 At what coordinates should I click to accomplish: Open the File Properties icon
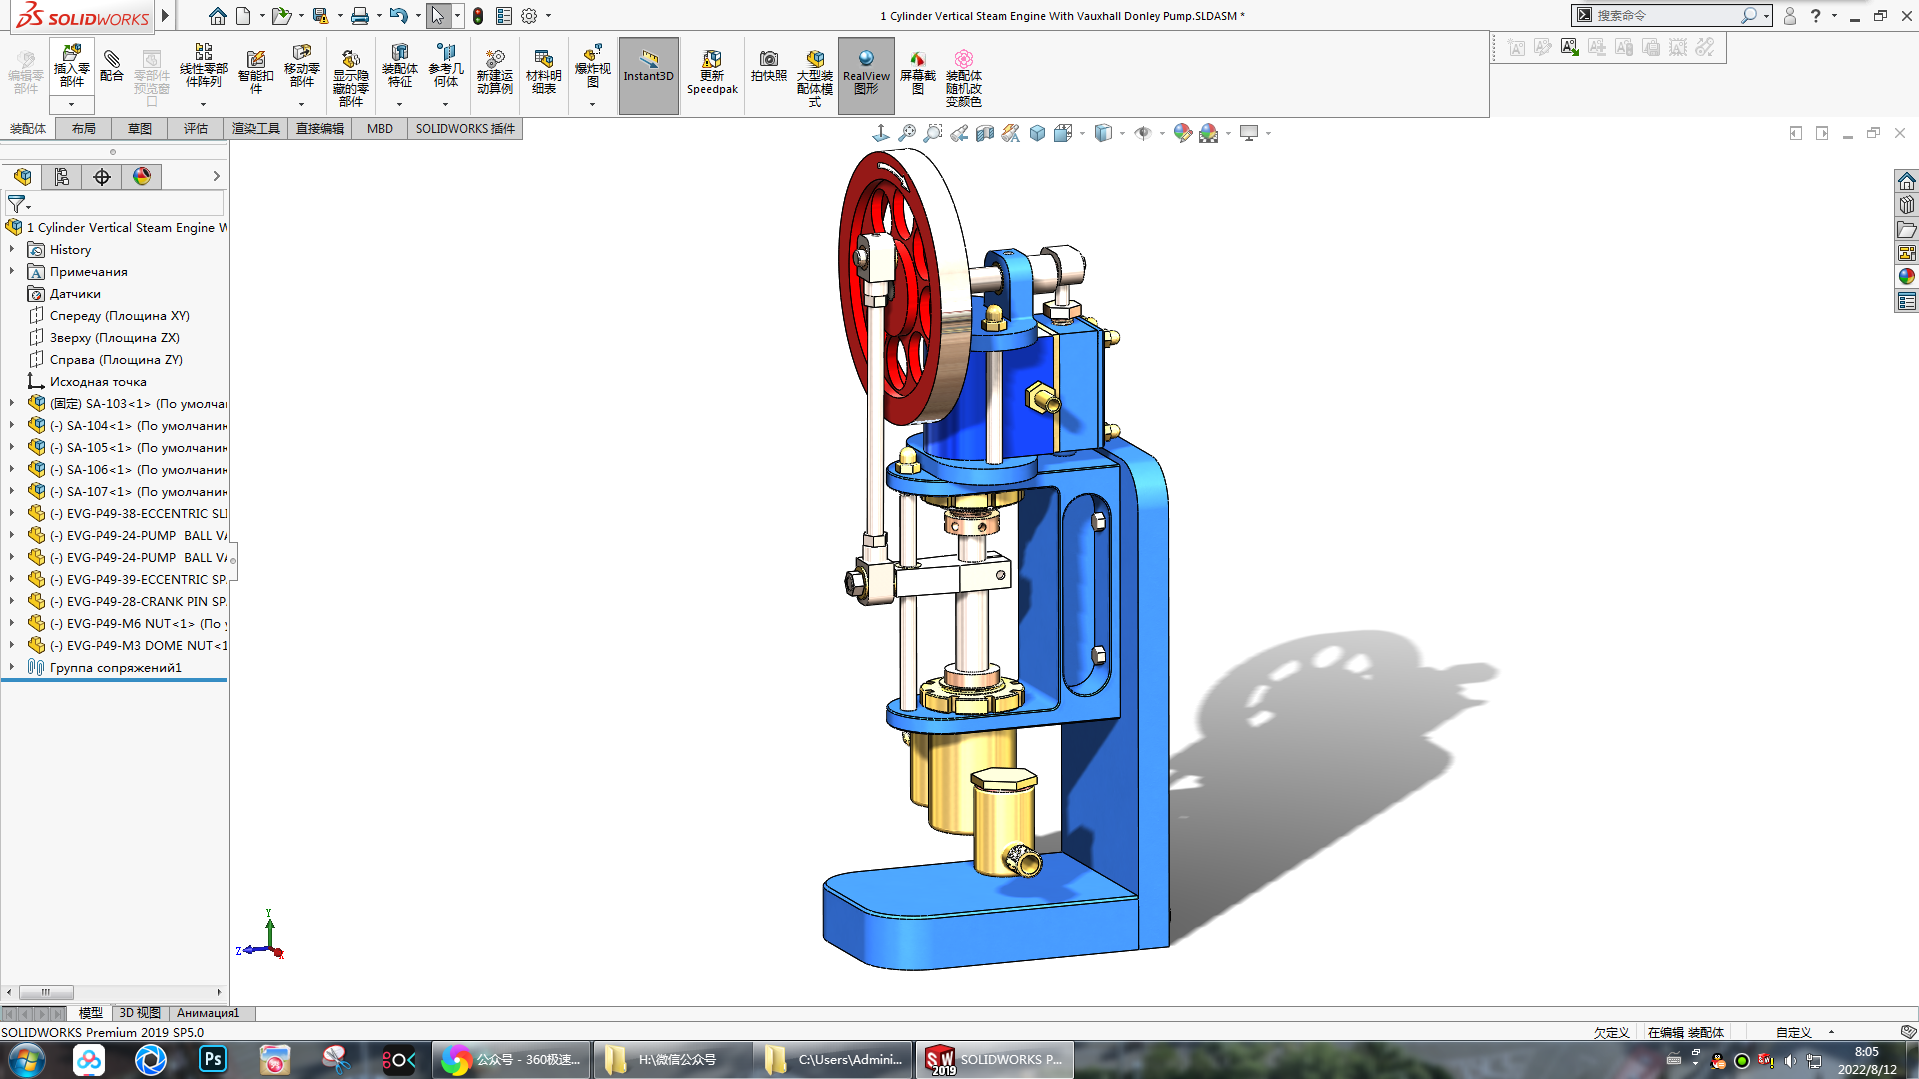(x=504, y=16)
